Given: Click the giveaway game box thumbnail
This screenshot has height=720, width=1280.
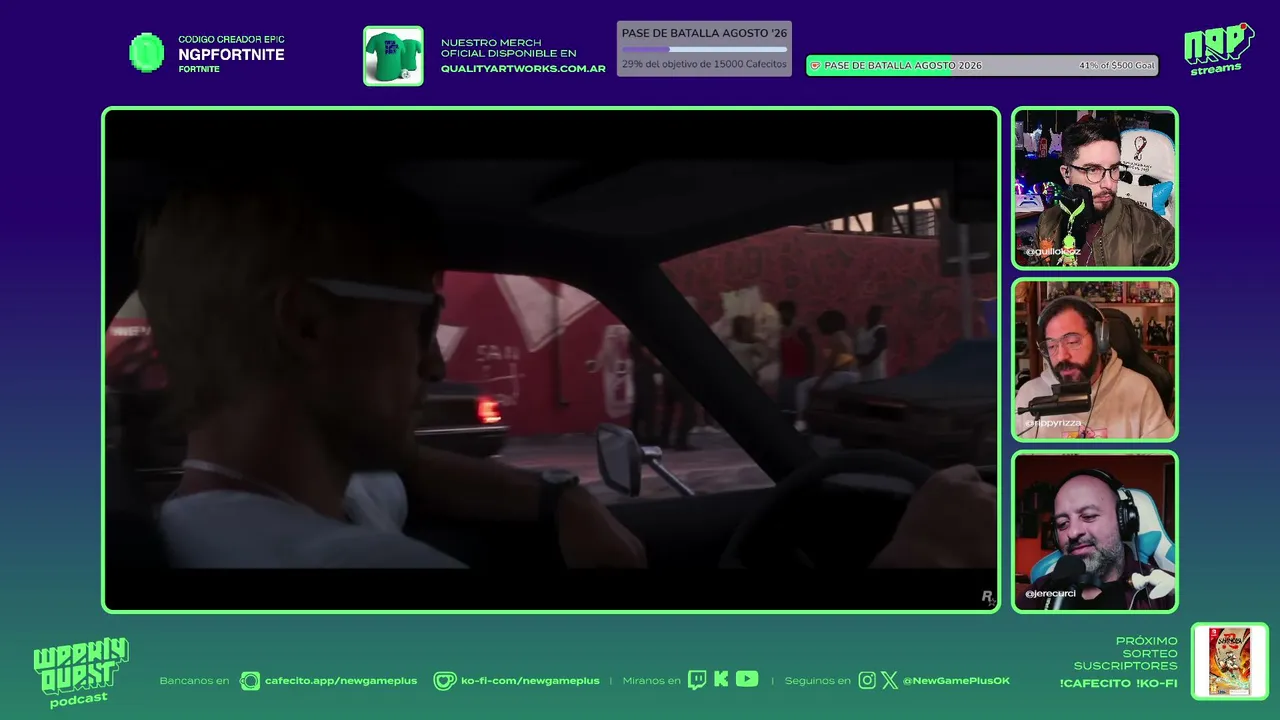Looking at the screenshot, I should (x=1229, y=661).
